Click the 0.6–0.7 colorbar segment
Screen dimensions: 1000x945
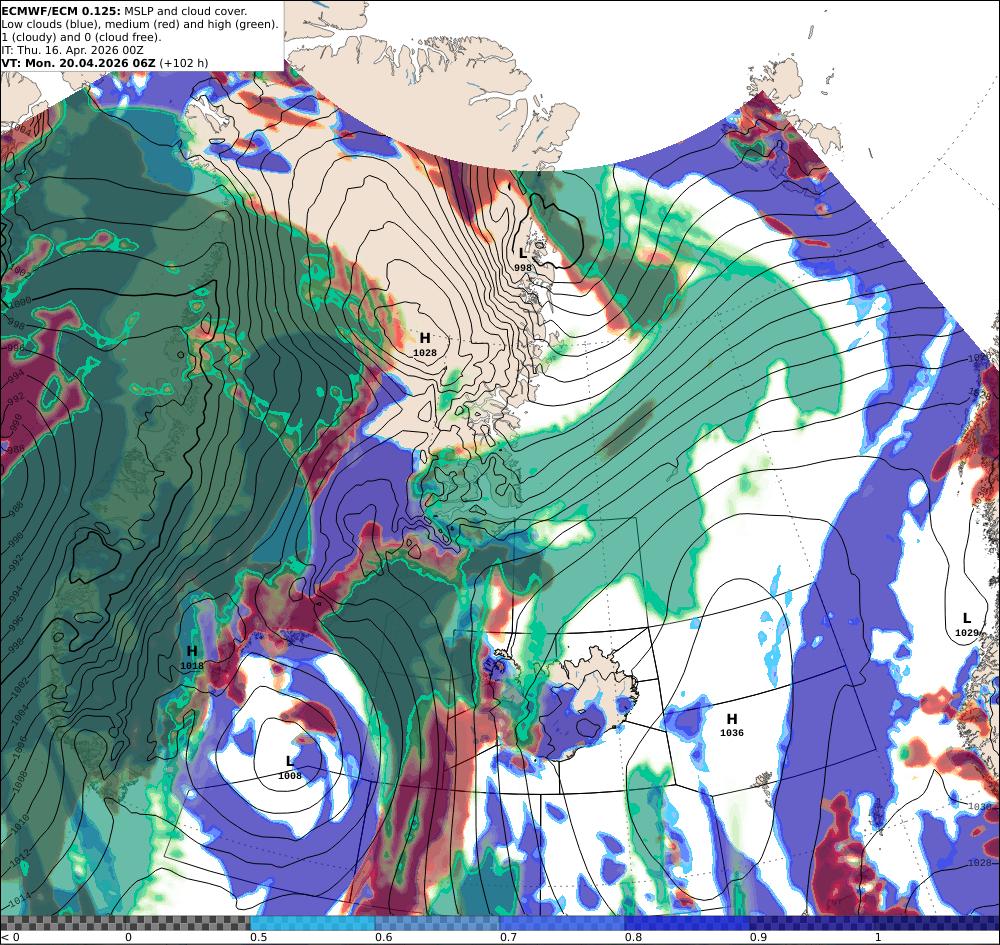point(438,923)
